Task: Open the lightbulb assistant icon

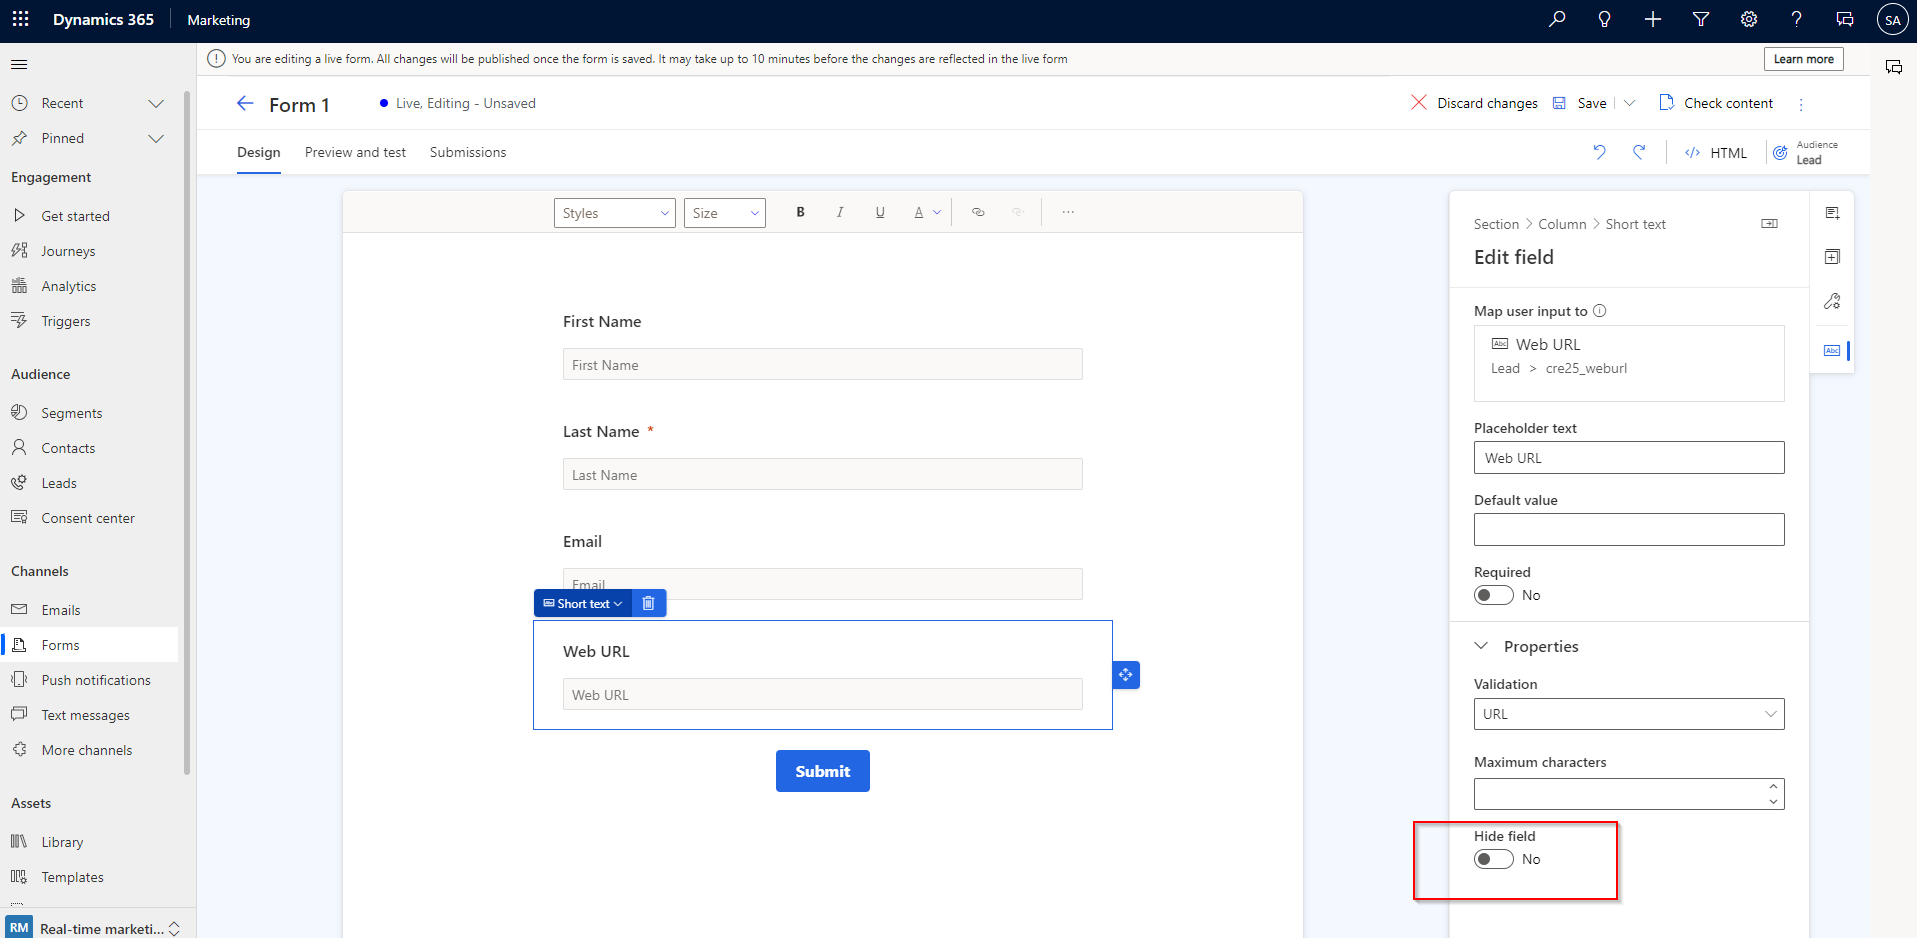Action: (1605, 19)
